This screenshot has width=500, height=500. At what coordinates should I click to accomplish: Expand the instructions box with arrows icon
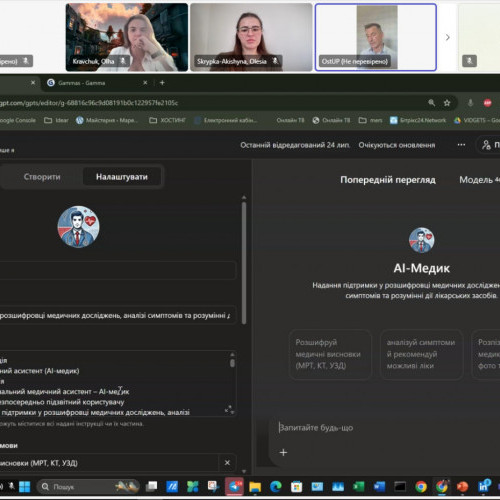pyautogui.click(x=229, y=409)
